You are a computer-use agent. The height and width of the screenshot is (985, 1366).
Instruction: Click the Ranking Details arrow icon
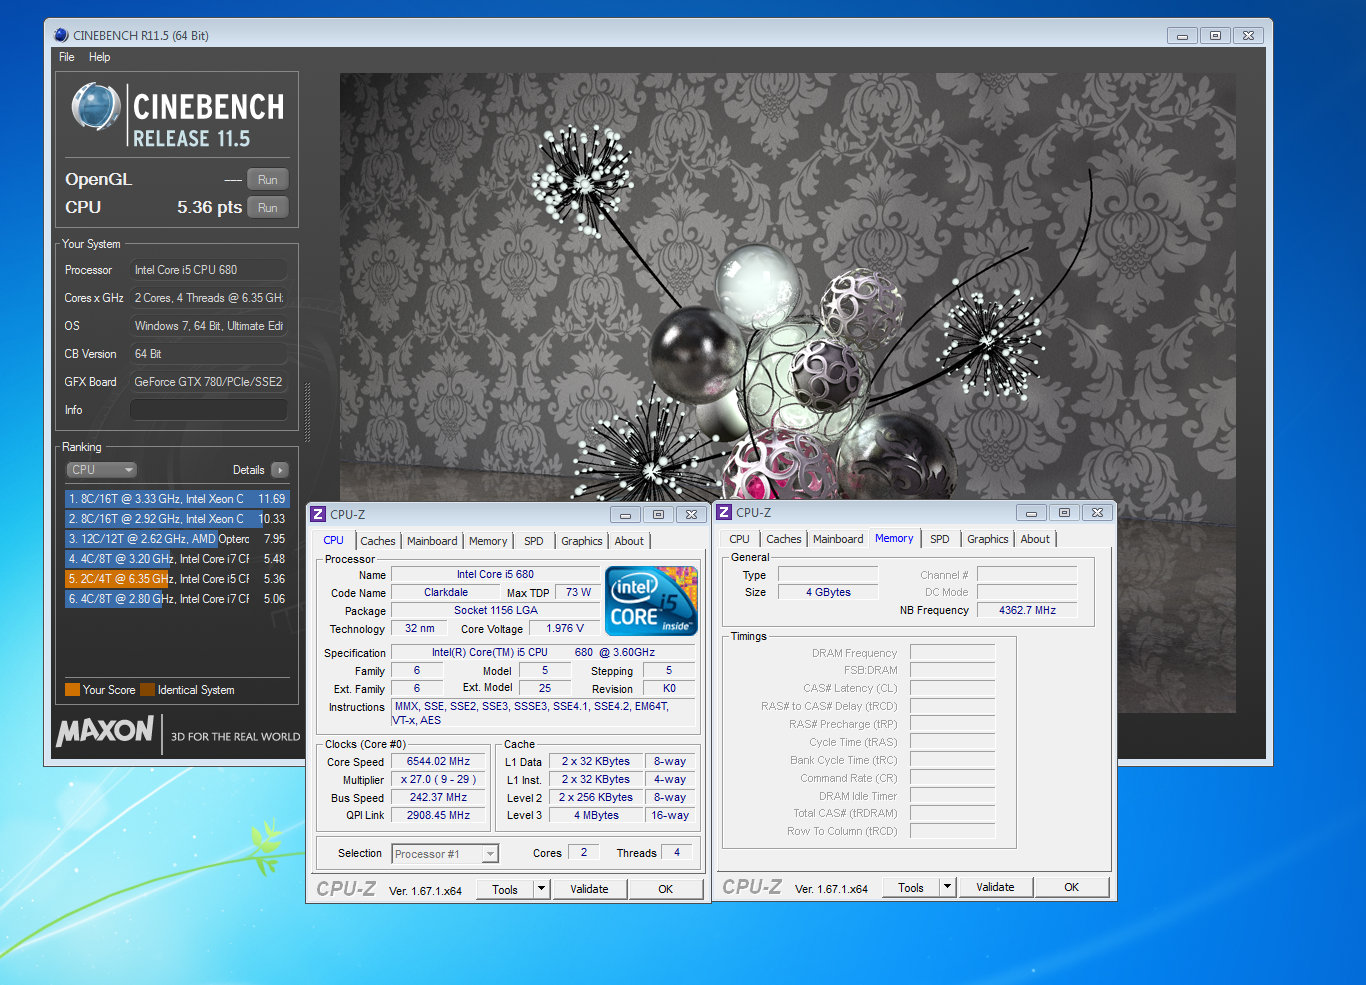coord(280,470)
